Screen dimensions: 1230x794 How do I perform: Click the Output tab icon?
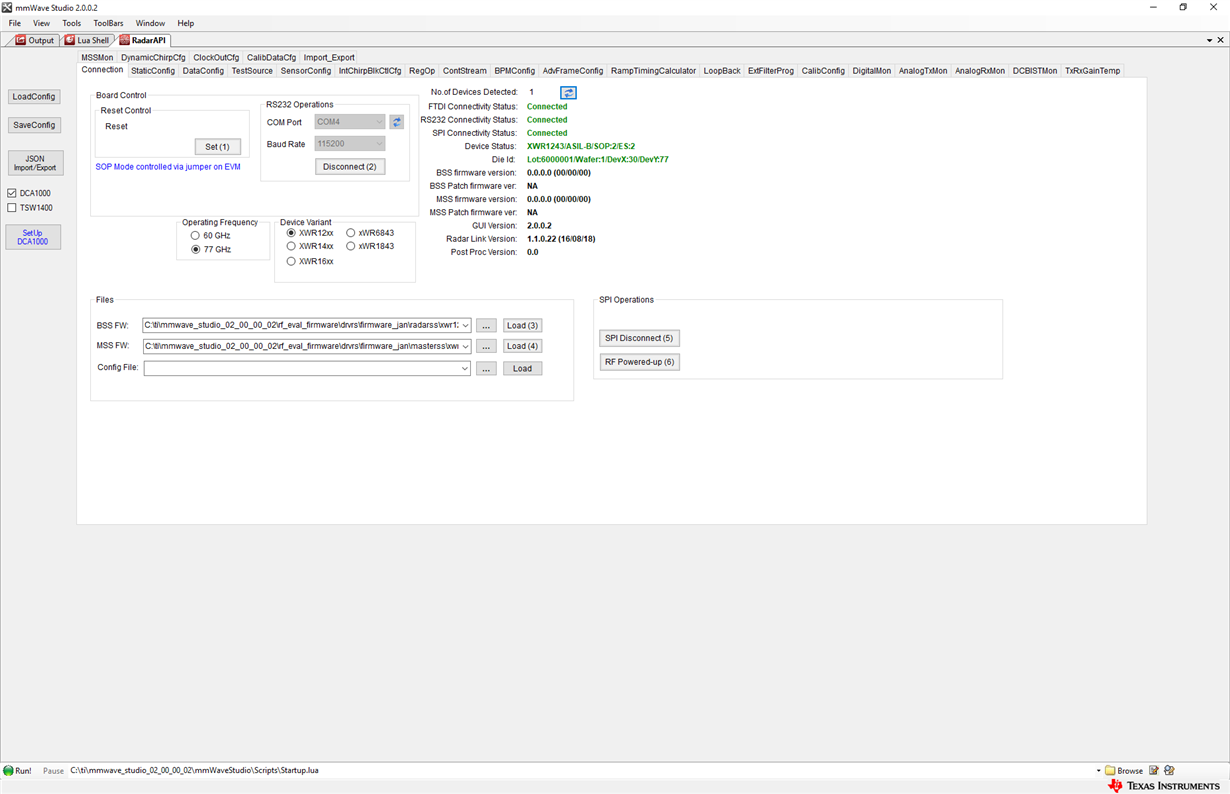[21, 41]
